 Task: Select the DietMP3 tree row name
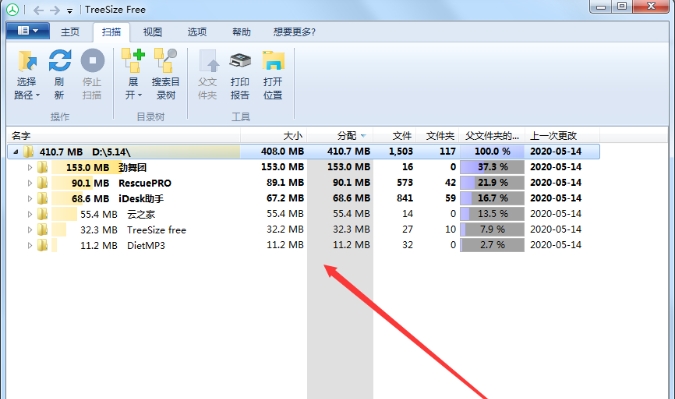point(146,246)
